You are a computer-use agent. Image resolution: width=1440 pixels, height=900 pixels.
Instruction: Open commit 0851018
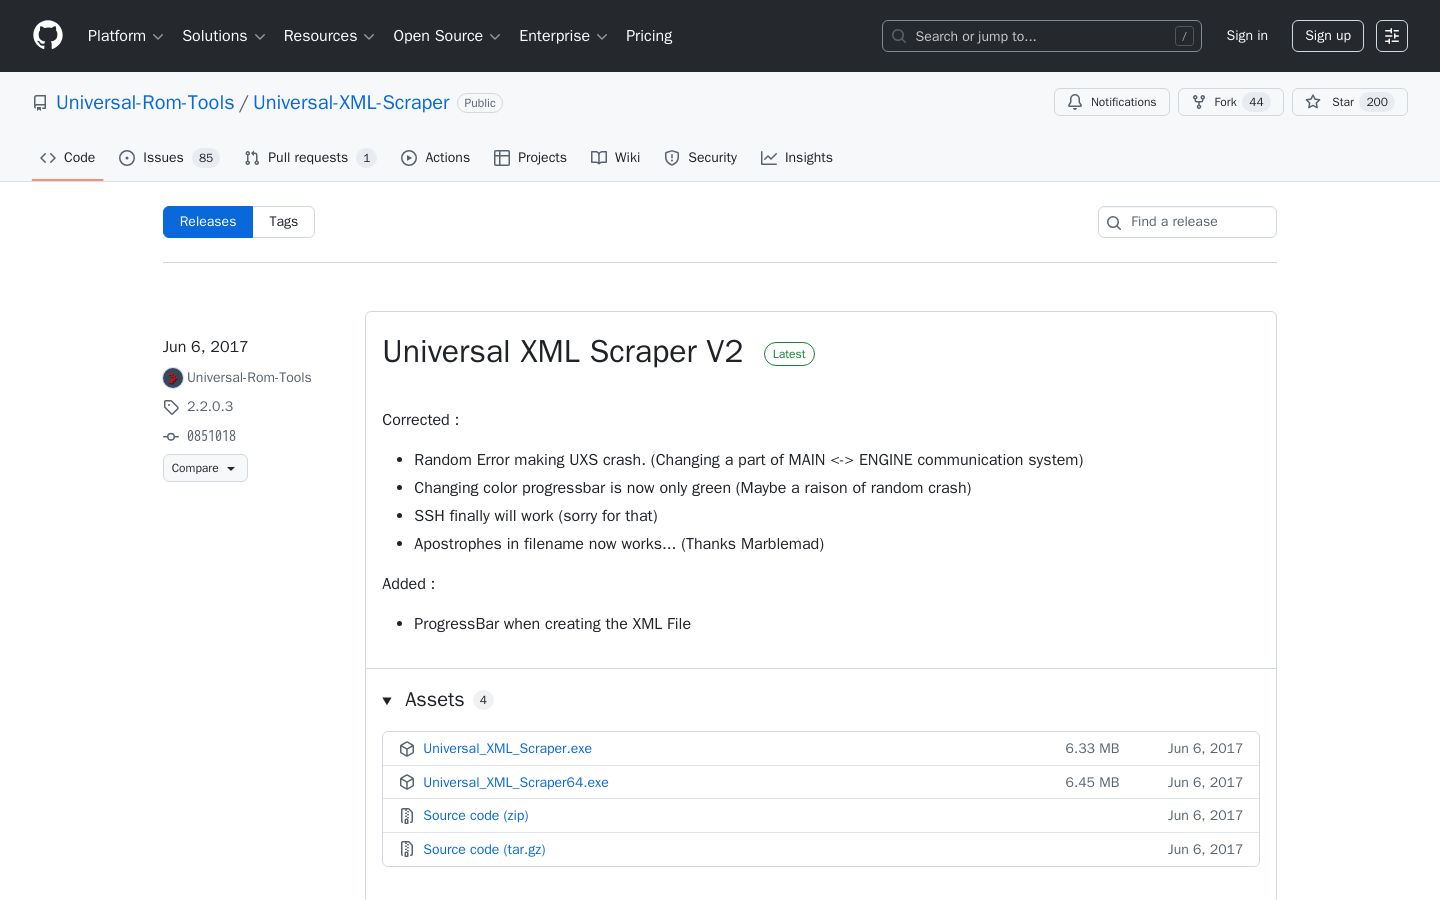tap(211, 437)
